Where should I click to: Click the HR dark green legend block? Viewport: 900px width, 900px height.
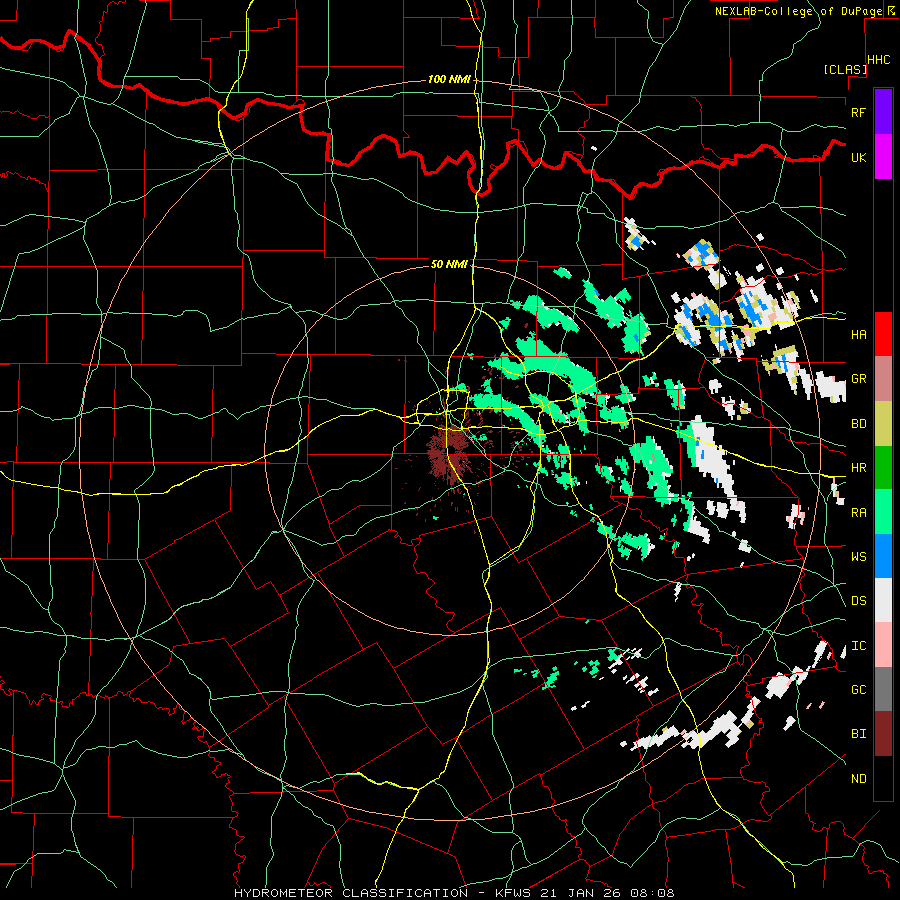tap(883, 467)
